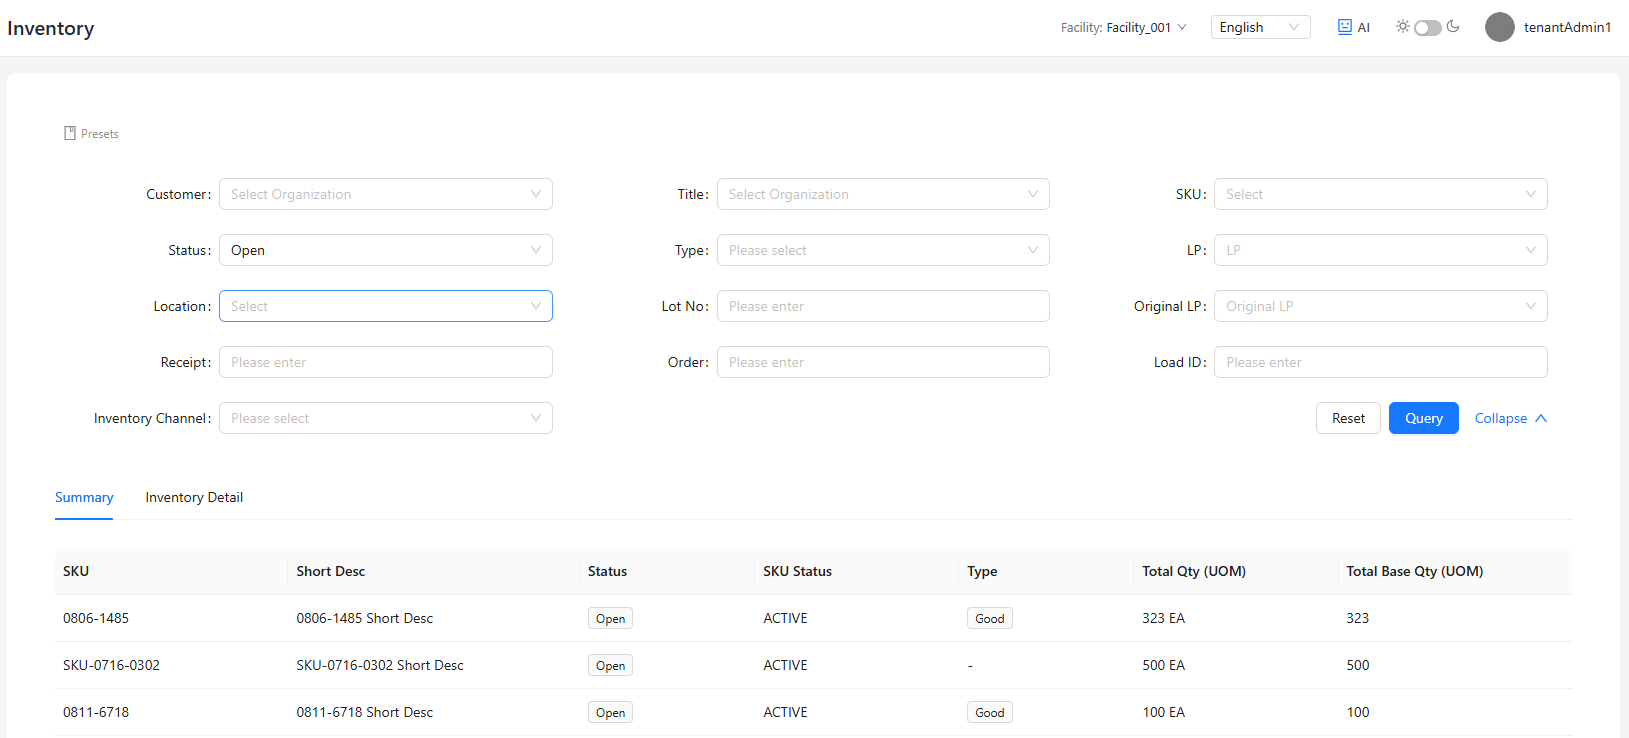Toggle the dark theme switch

click(1428, 27)
